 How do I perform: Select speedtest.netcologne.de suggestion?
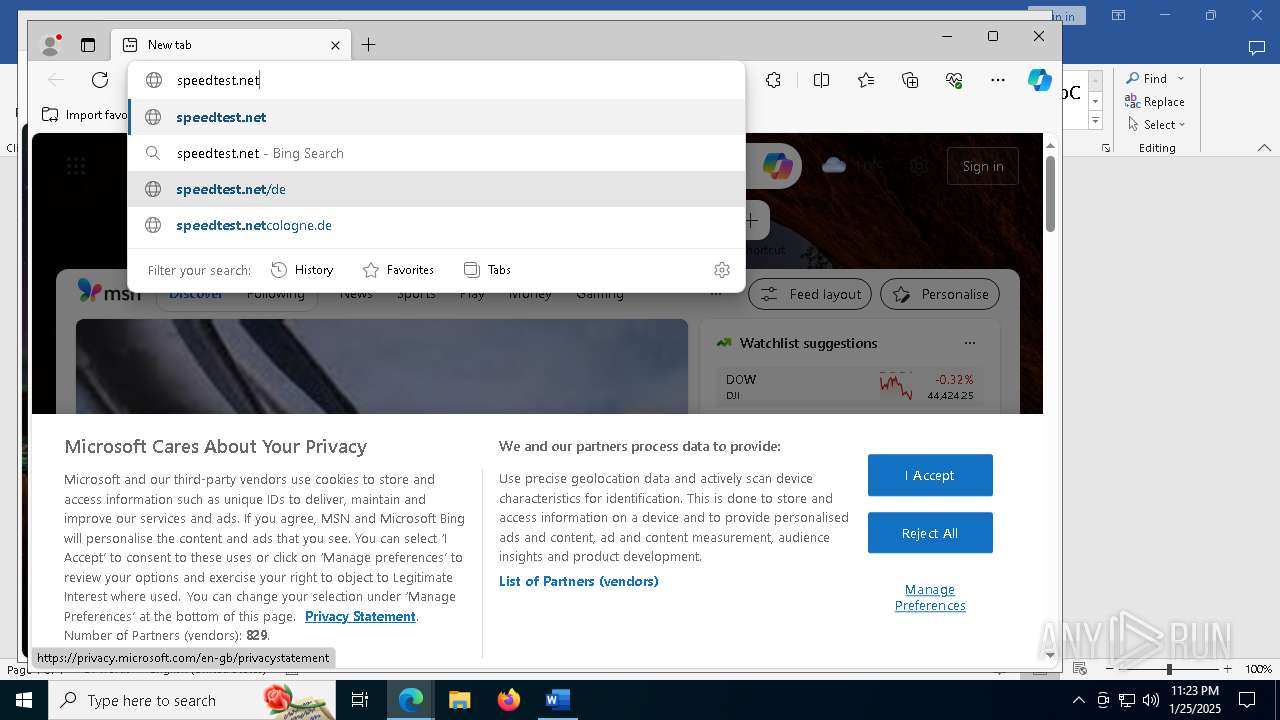pos(437,225)
